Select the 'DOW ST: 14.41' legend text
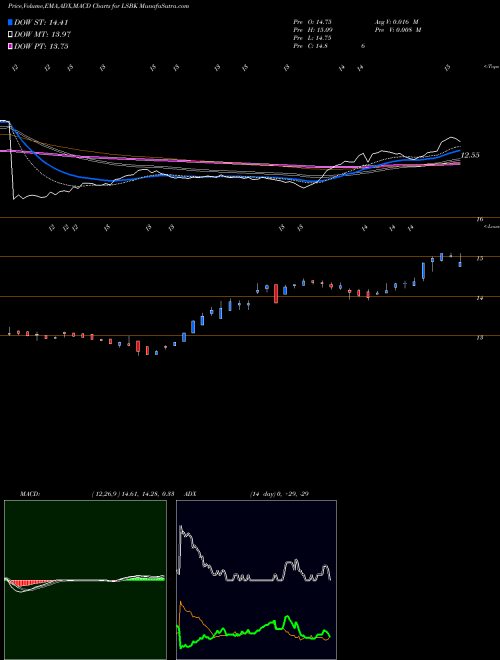500x660 pixels. coord(41,22)
